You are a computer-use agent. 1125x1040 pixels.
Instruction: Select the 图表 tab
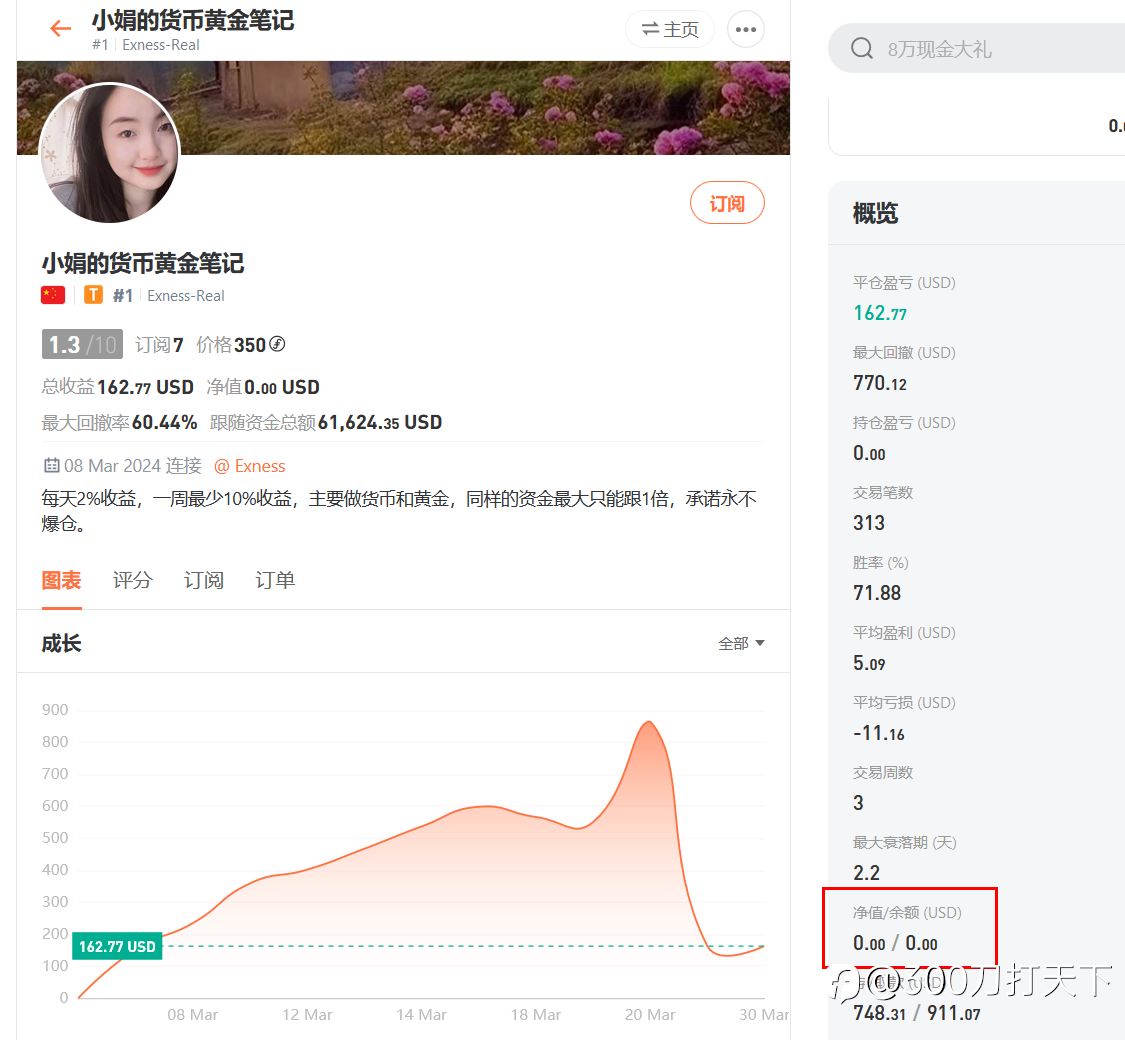62,580
